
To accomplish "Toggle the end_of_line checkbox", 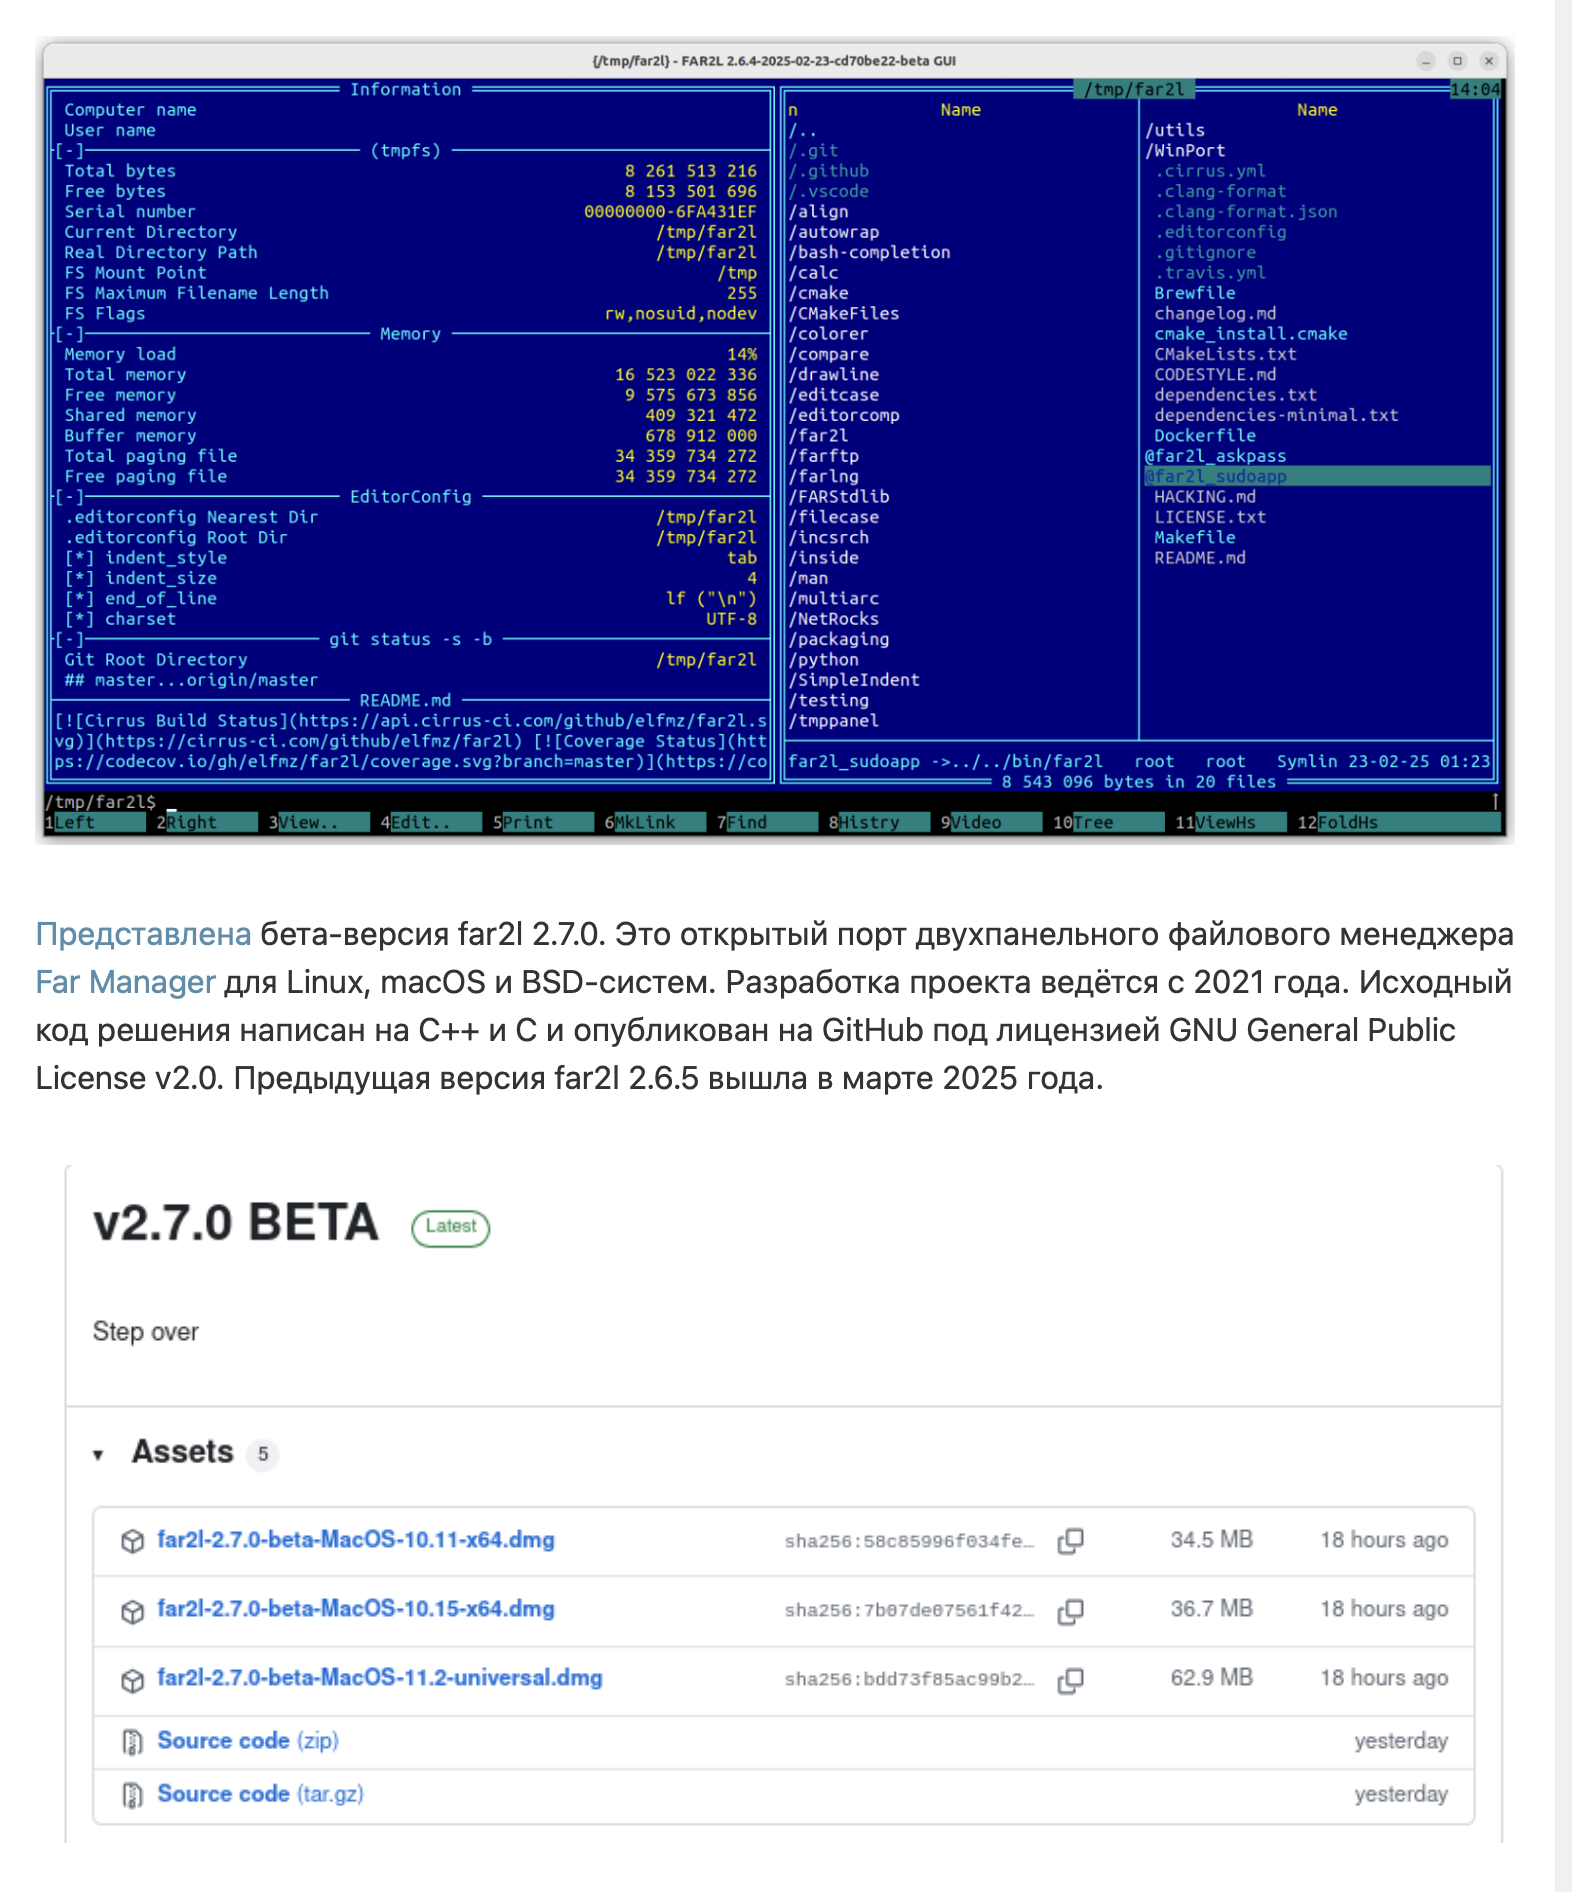I will click(80, 599).
